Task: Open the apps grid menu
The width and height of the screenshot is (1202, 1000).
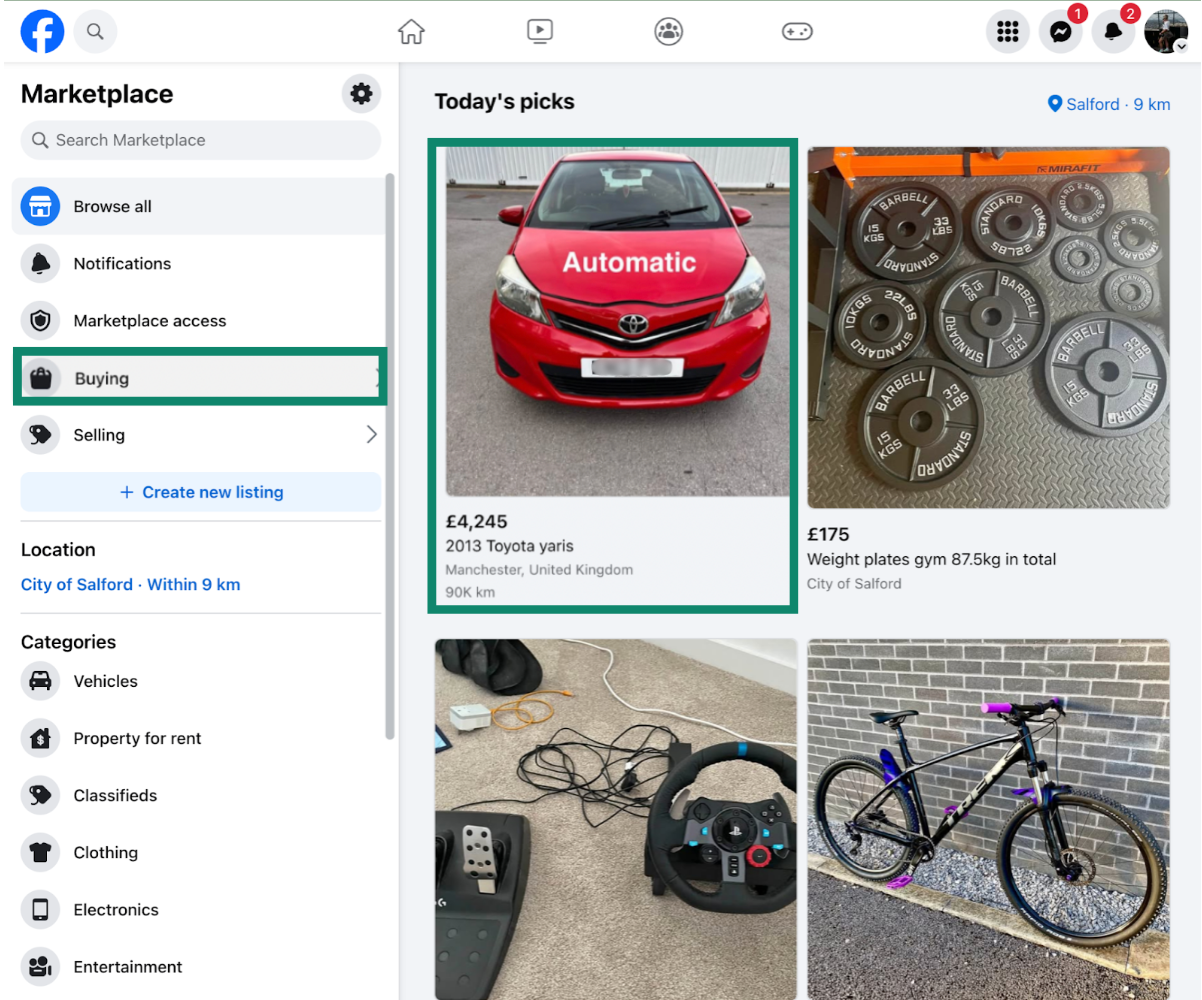Action: [1007, 31]
